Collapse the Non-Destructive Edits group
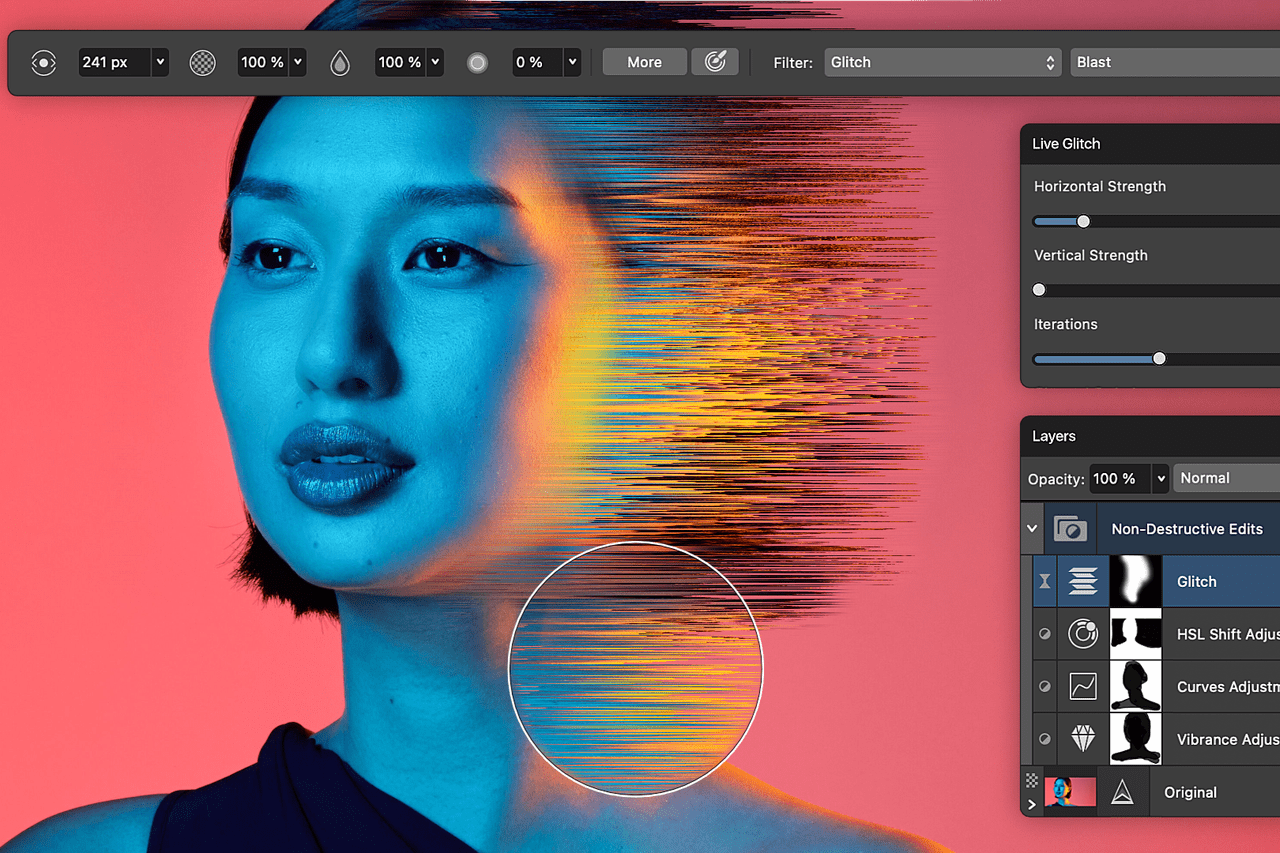 coord(1032,529)
